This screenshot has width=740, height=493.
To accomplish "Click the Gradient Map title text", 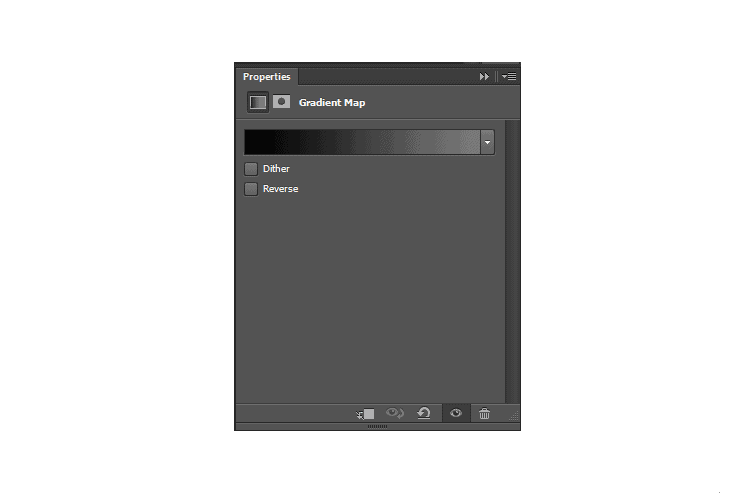I will 332,102.
